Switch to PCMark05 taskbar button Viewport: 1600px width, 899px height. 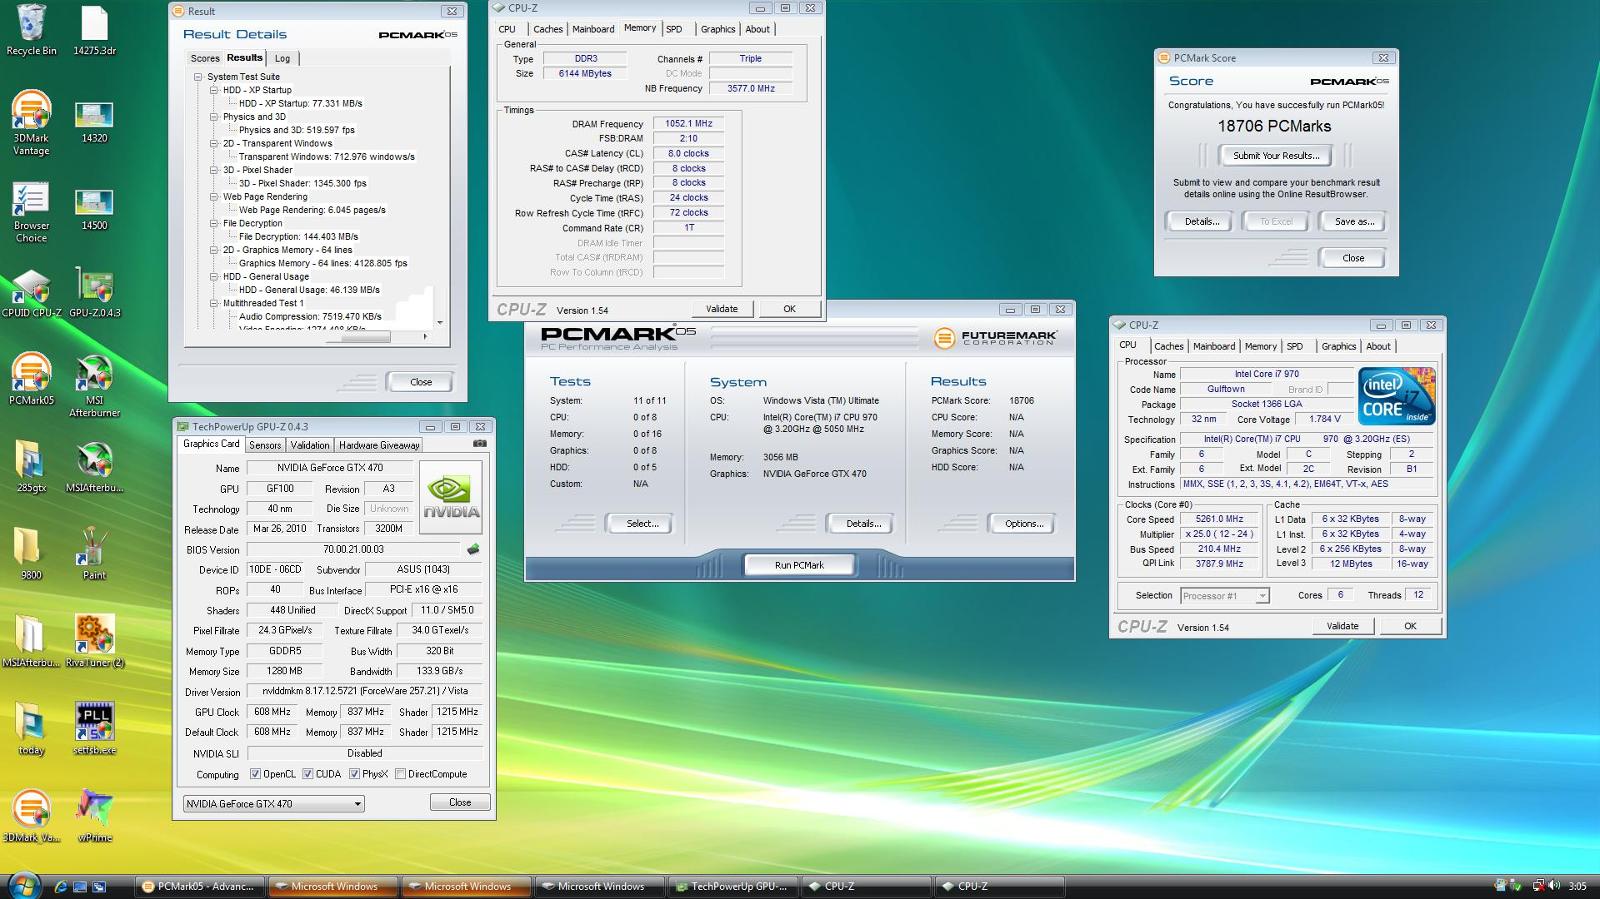200,886
